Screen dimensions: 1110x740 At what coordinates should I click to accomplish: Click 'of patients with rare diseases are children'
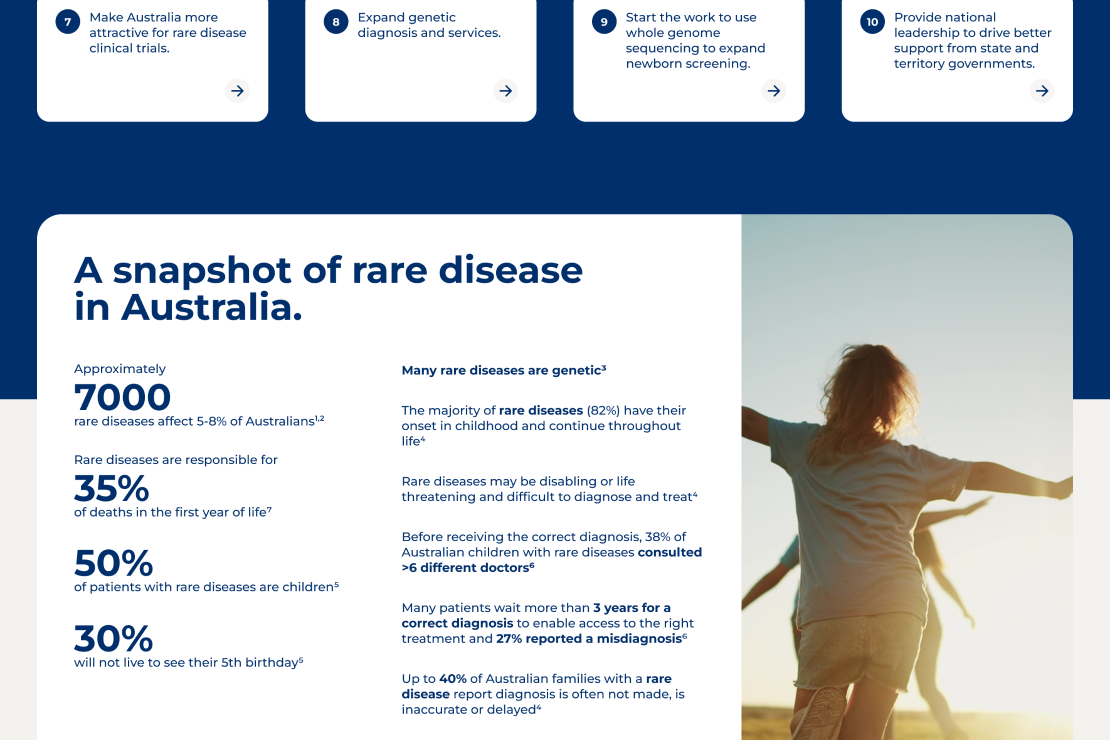pyautogui.click(x=207, y=587)
